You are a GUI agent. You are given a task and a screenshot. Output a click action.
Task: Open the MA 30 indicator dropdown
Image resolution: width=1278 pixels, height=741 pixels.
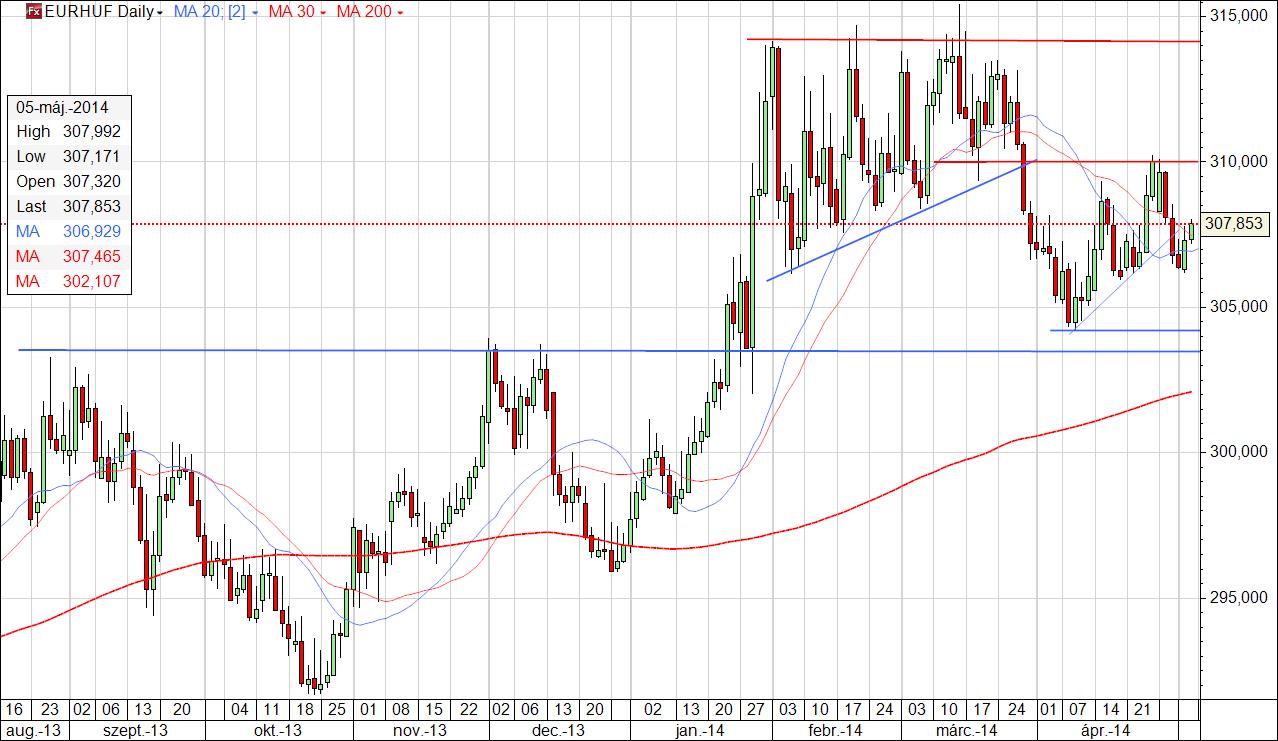297,12
